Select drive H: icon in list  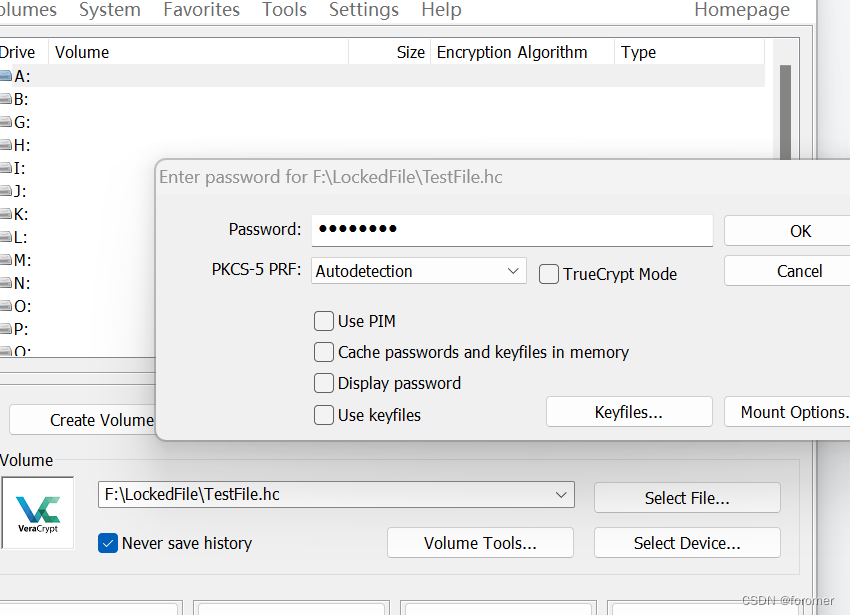[x=5, y=145]
